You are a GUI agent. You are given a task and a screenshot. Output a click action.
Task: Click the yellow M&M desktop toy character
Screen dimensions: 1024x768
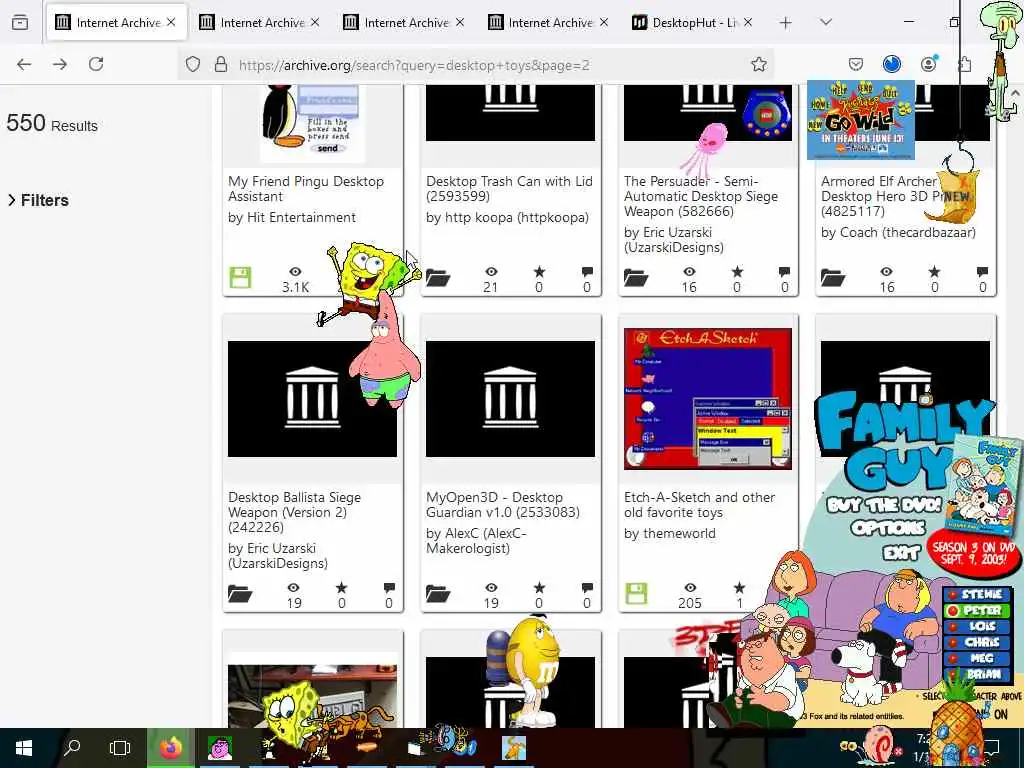pos(532,671)
